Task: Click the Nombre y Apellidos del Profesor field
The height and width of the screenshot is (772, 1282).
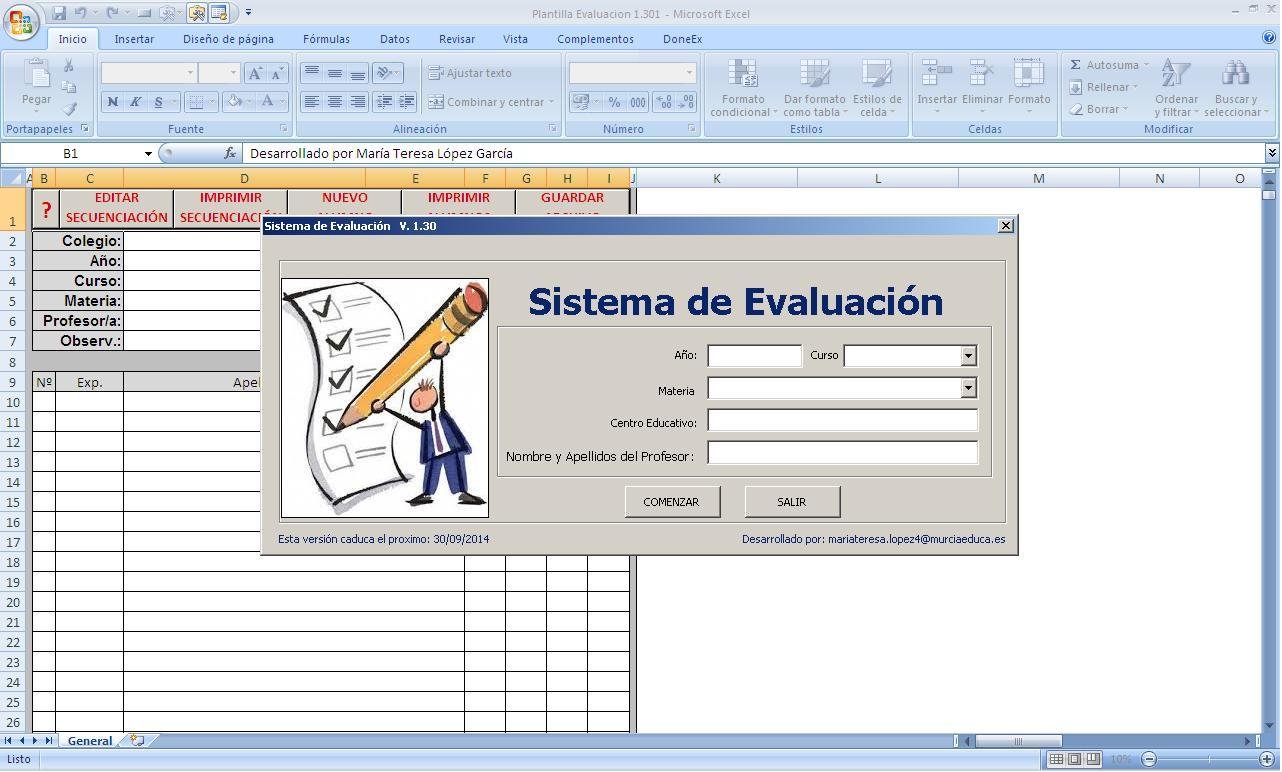Action: (x=843, y=453)
